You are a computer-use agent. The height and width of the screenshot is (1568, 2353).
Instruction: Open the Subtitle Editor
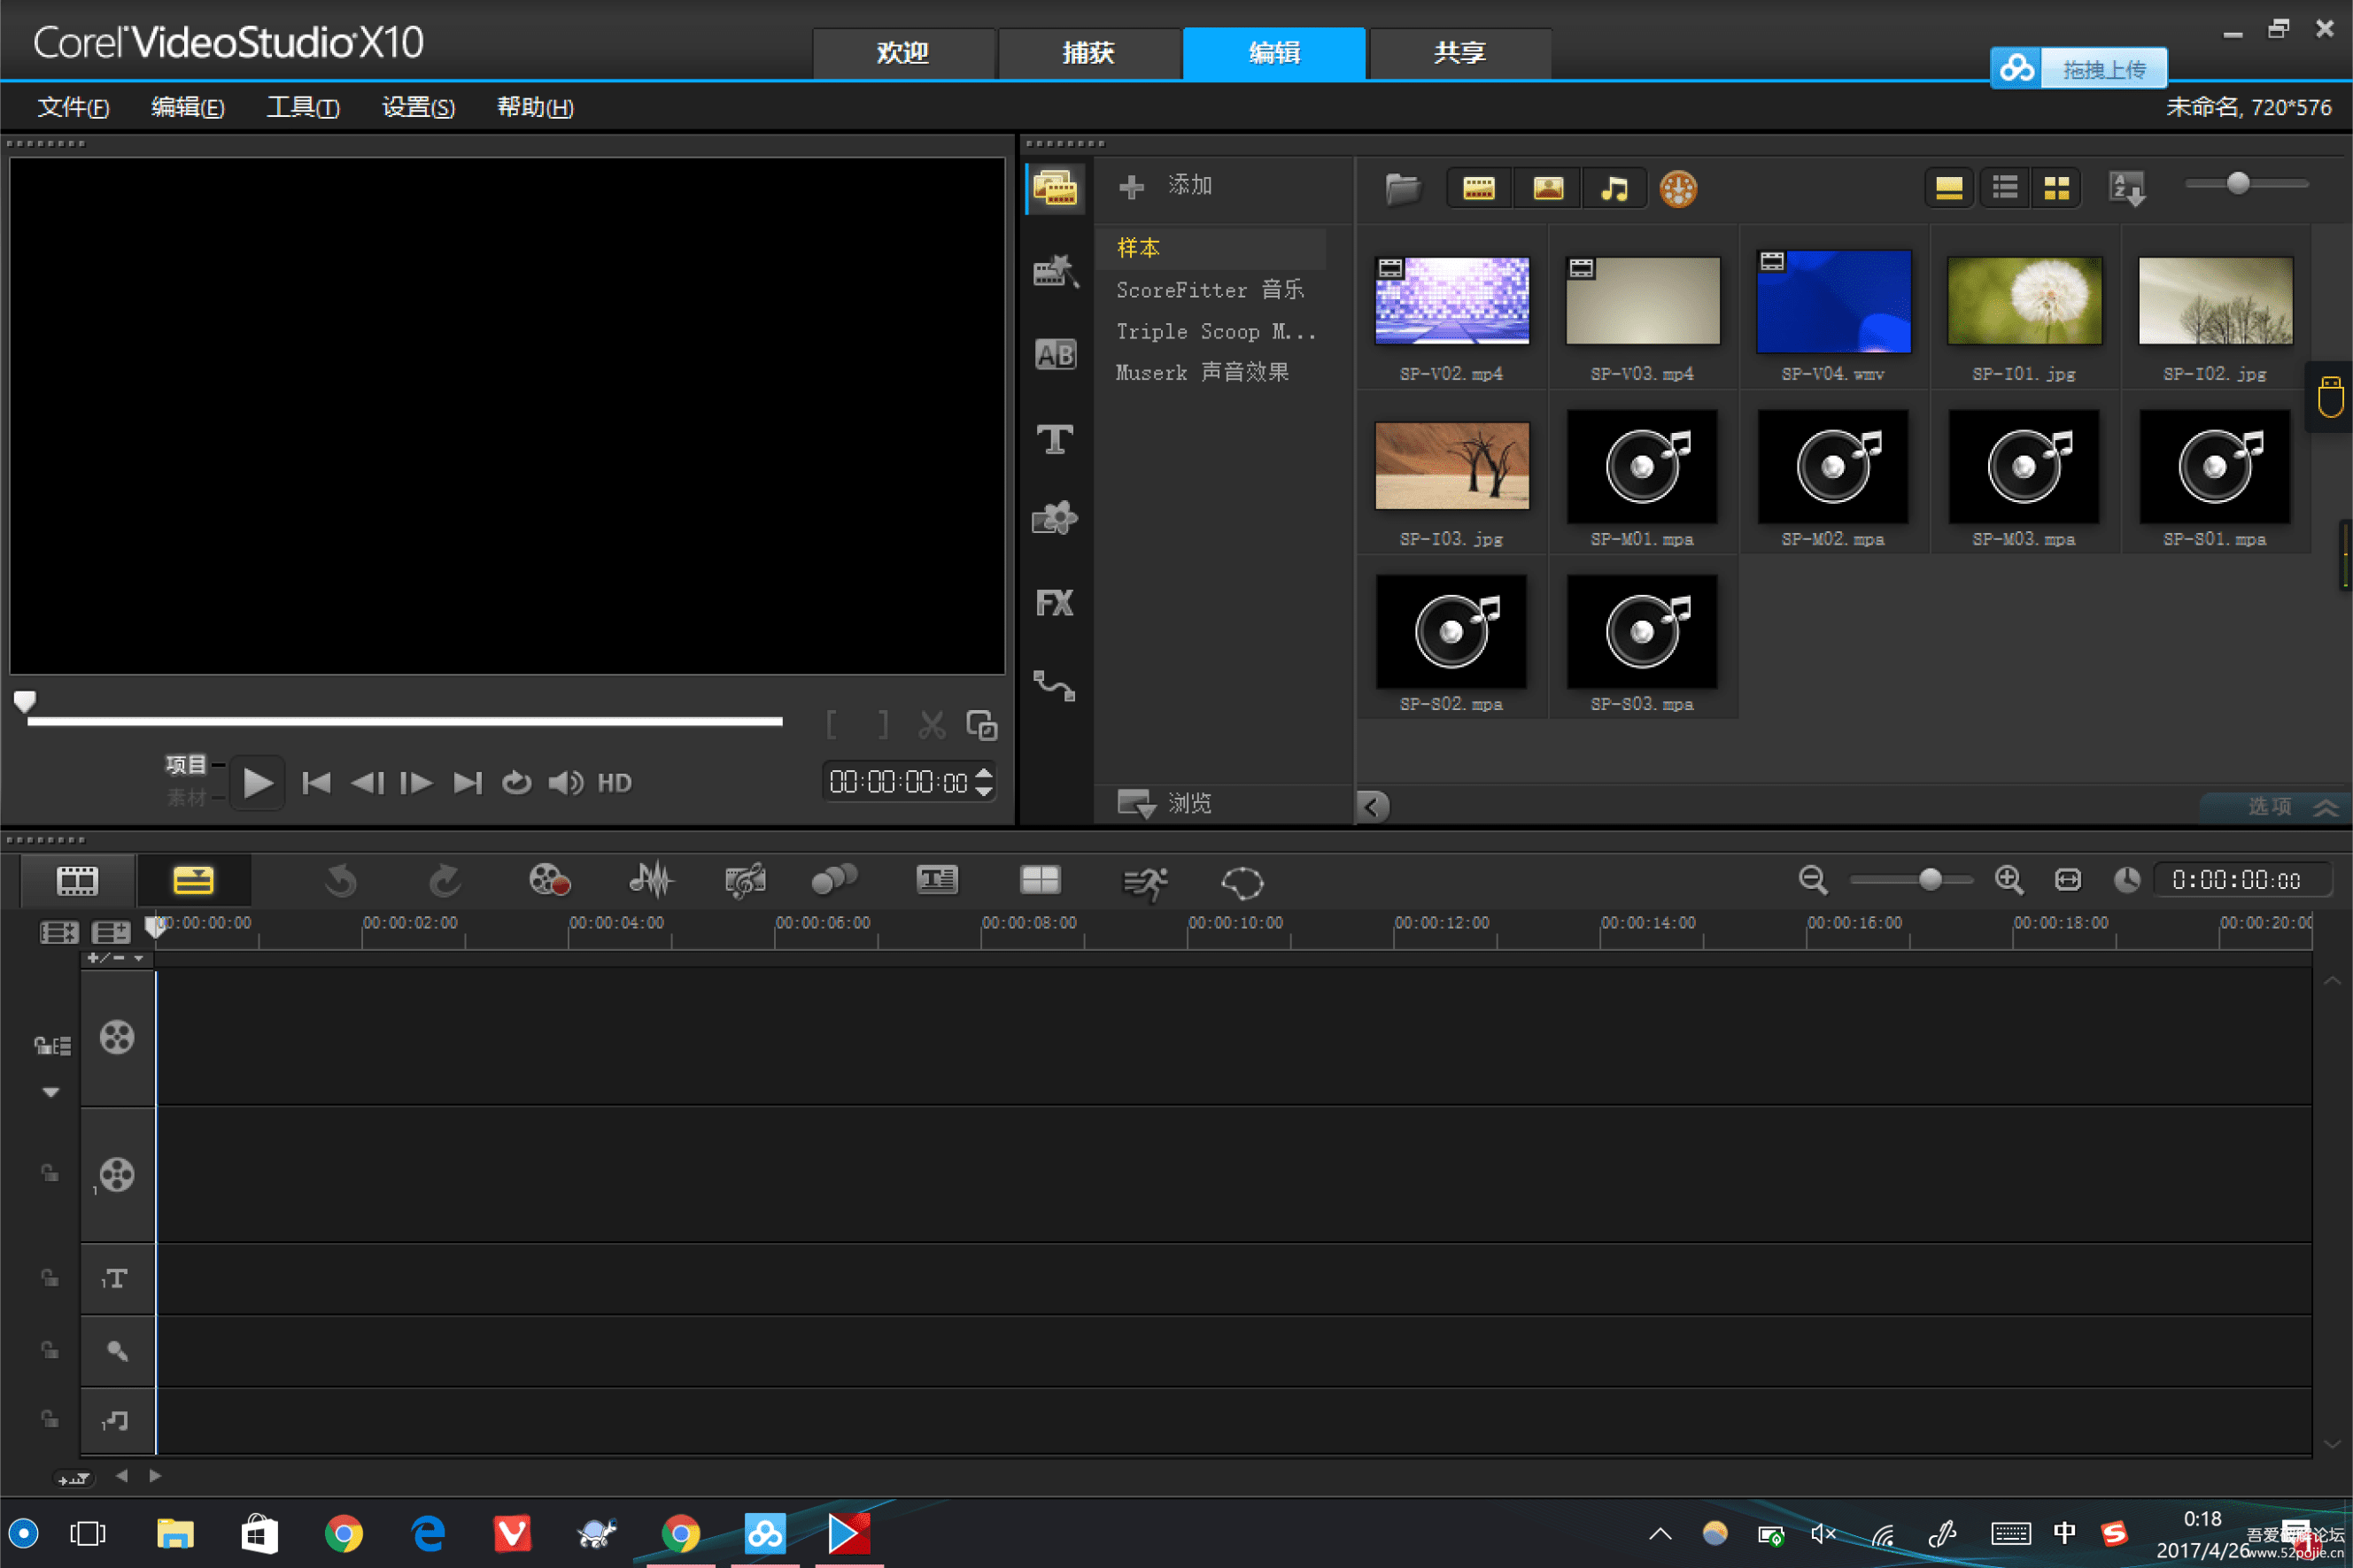click(x=937, y=881)
